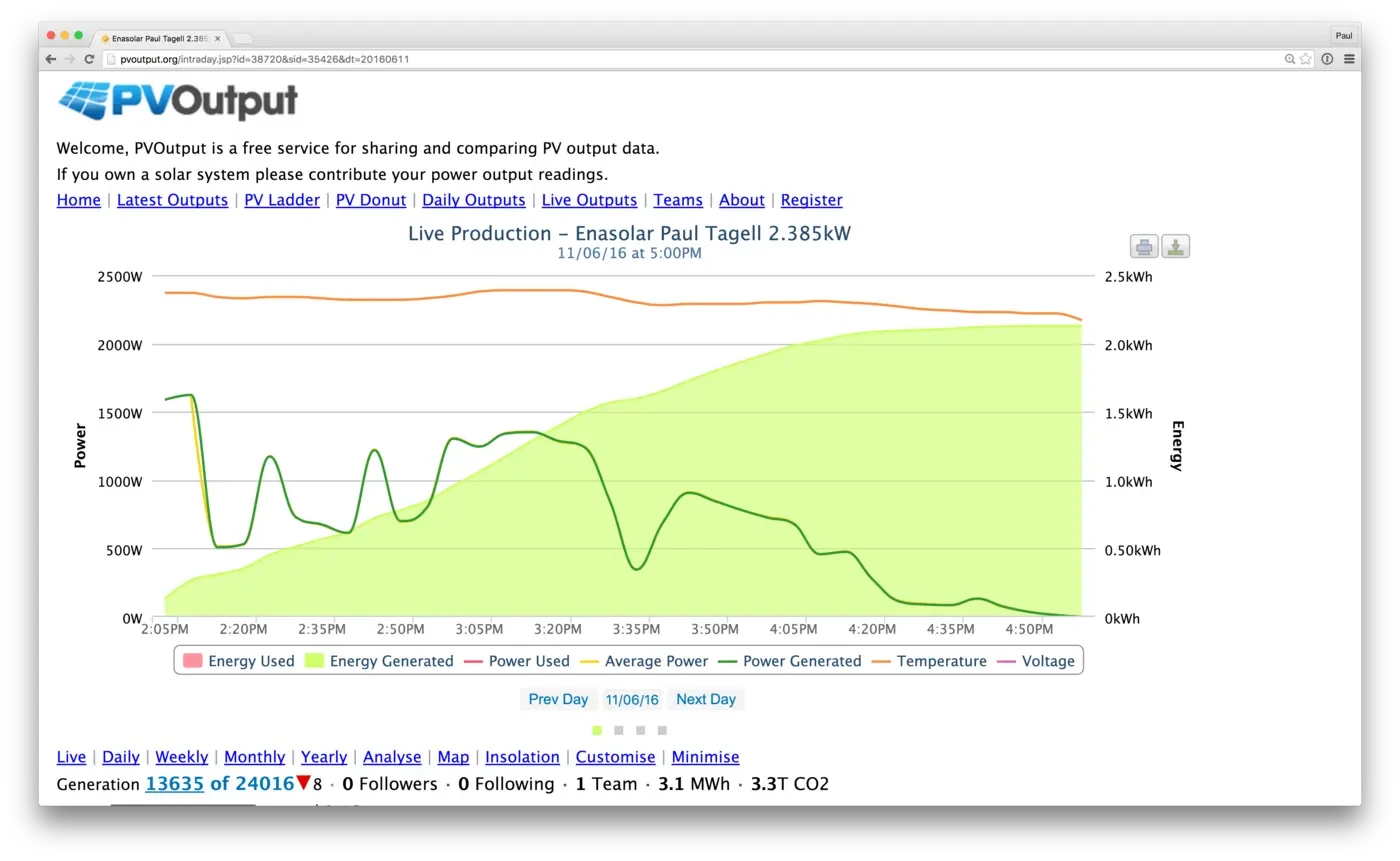Viewport: 1400px width, 861px height.
Task: Toggle Energy Generated series in legend
Action: tap(379, 661)
